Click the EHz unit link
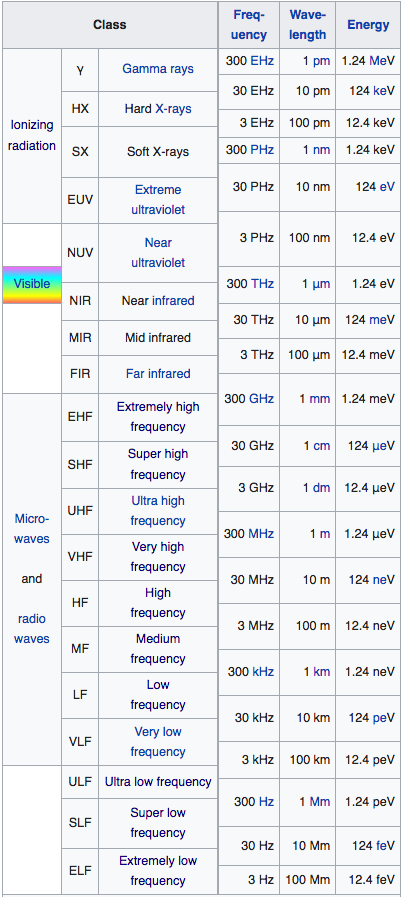Viewport: 402px width, 897px height. pyautogui.click(x=262, y=61)
